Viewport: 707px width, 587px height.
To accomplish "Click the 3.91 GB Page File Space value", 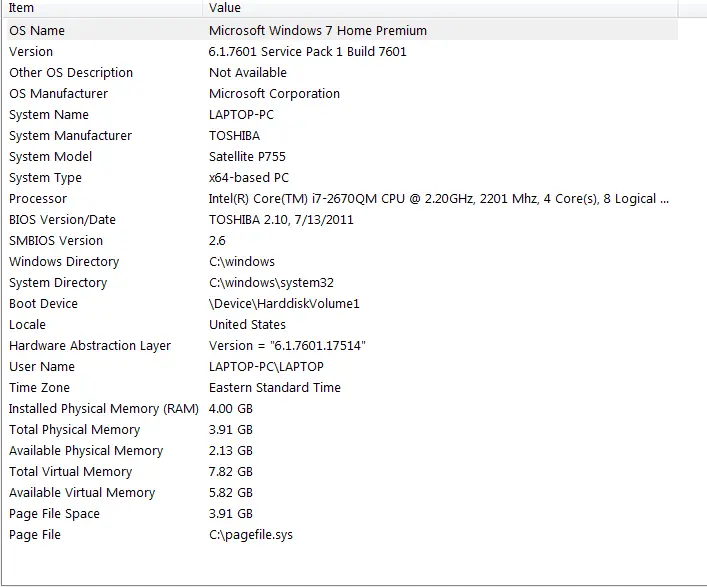I will pos(230,514).
